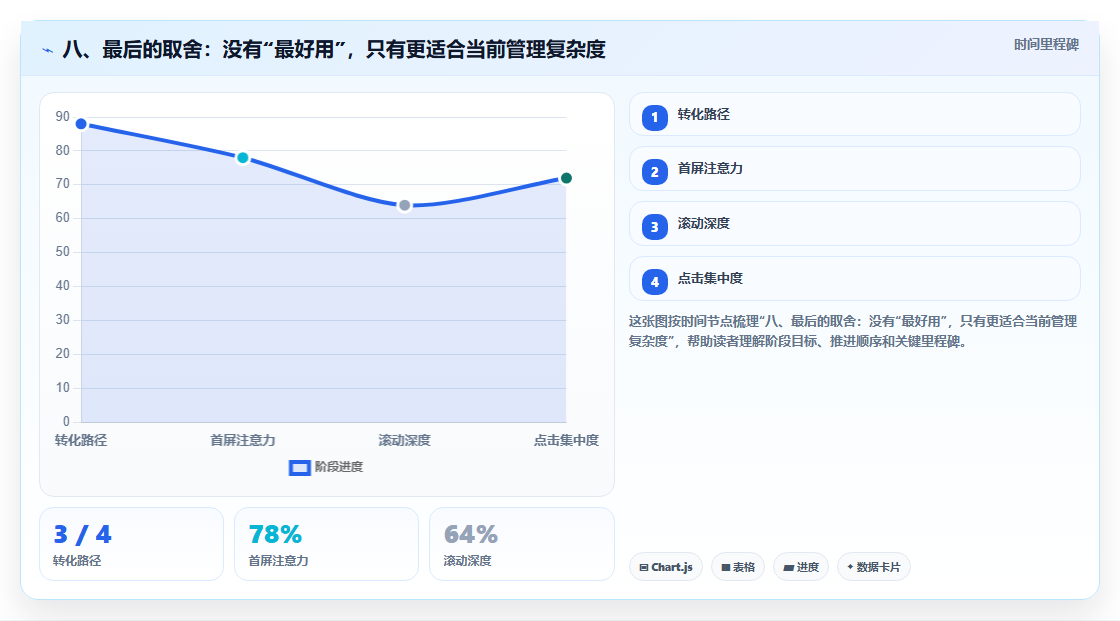Click the 阶段进度 legend label
1120x621 pixels.
pyautogui.click(x=339, y=467)
